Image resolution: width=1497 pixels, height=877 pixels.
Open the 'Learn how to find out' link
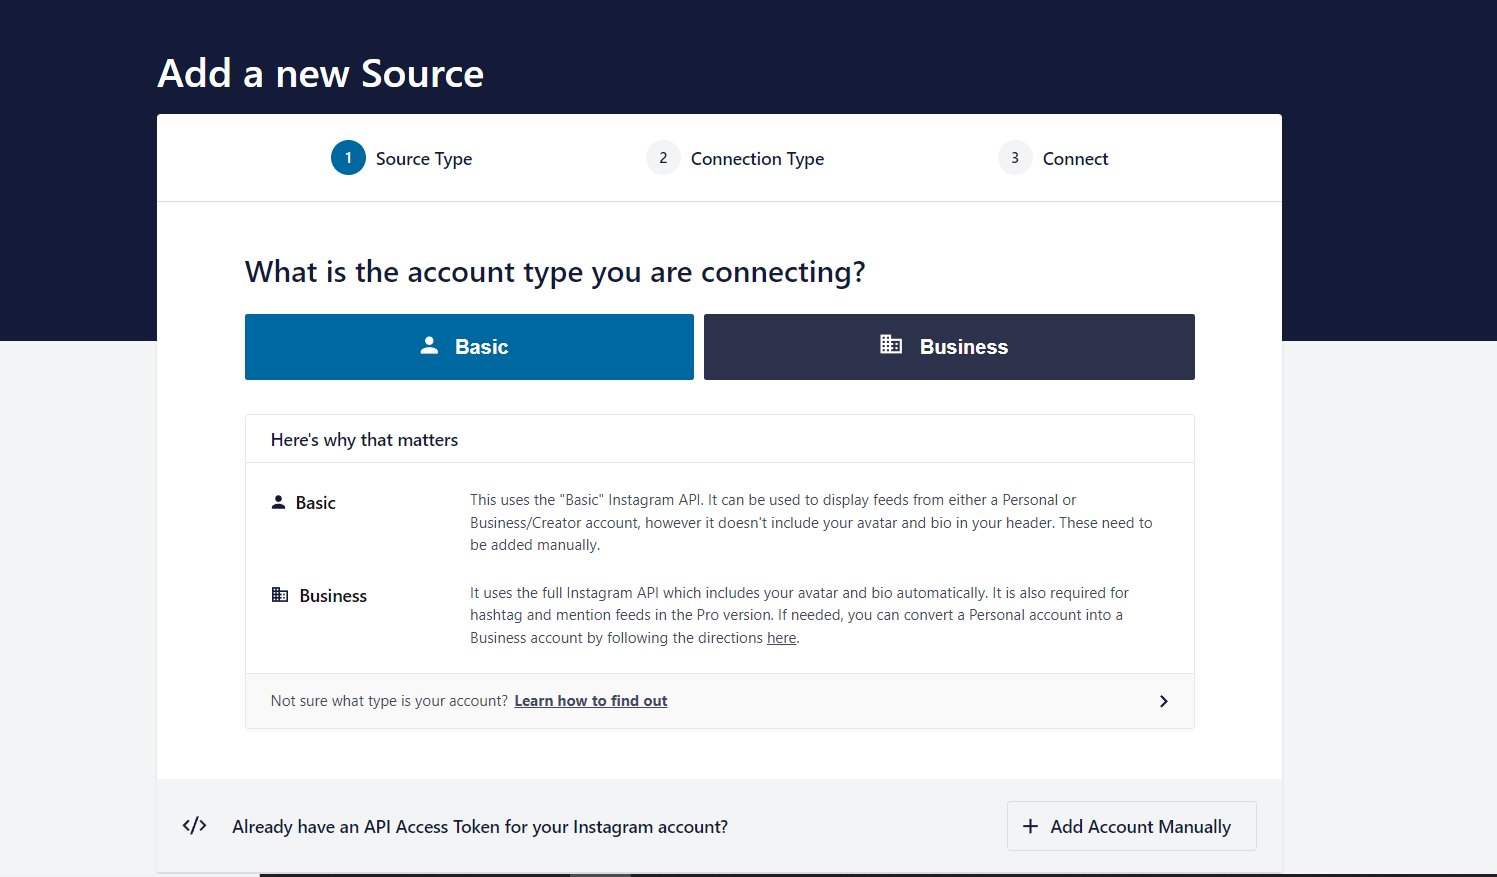pos(590,700)
